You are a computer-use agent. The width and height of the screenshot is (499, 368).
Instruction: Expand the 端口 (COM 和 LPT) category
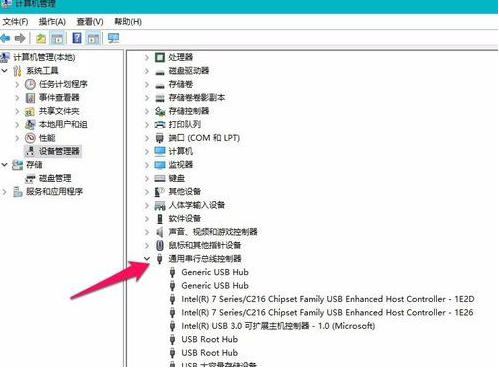pyautogui.click(x=147, y=138)
